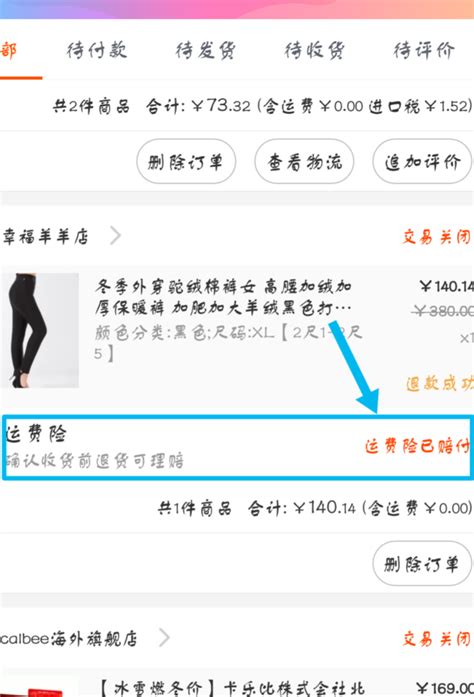Click the 运费险已赔付 status text
The image size is (474, 697).
pyautogui.click(x=417, y=445)
